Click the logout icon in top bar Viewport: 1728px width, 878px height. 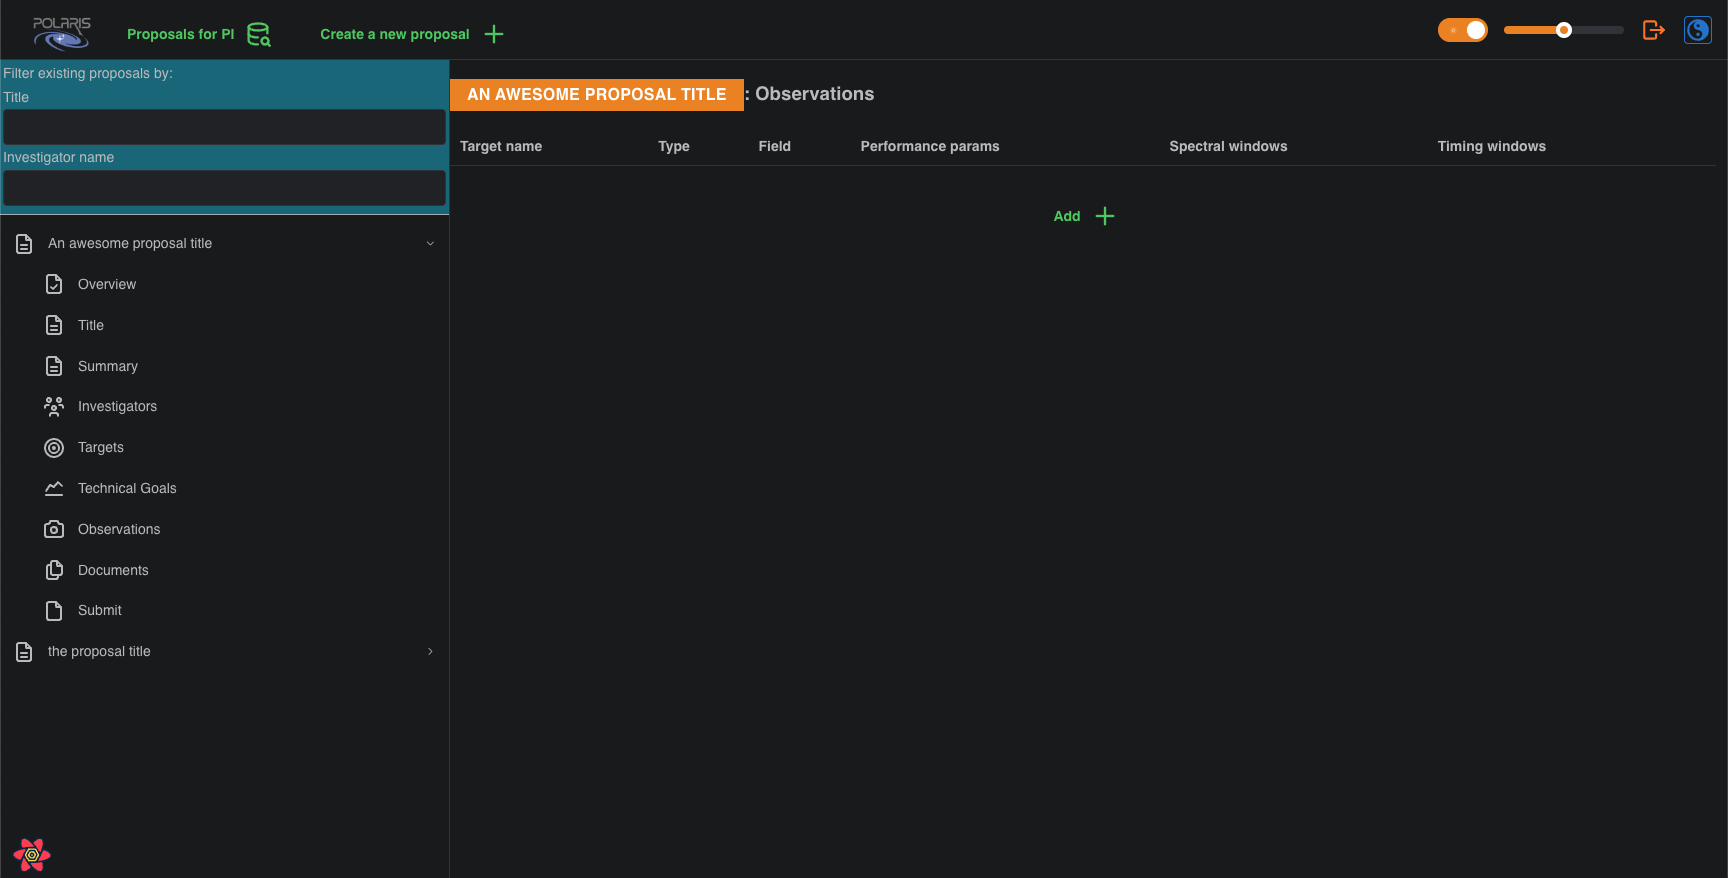(1654, 30)
